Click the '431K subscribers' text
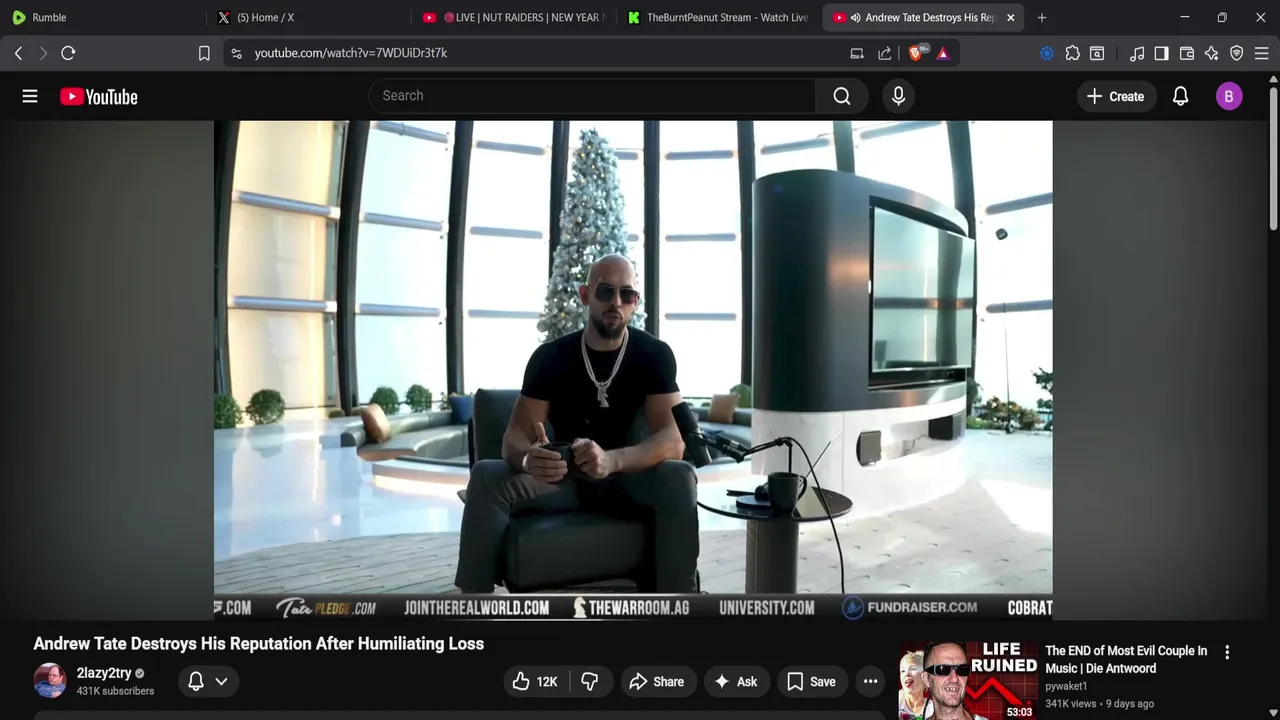 115,691
